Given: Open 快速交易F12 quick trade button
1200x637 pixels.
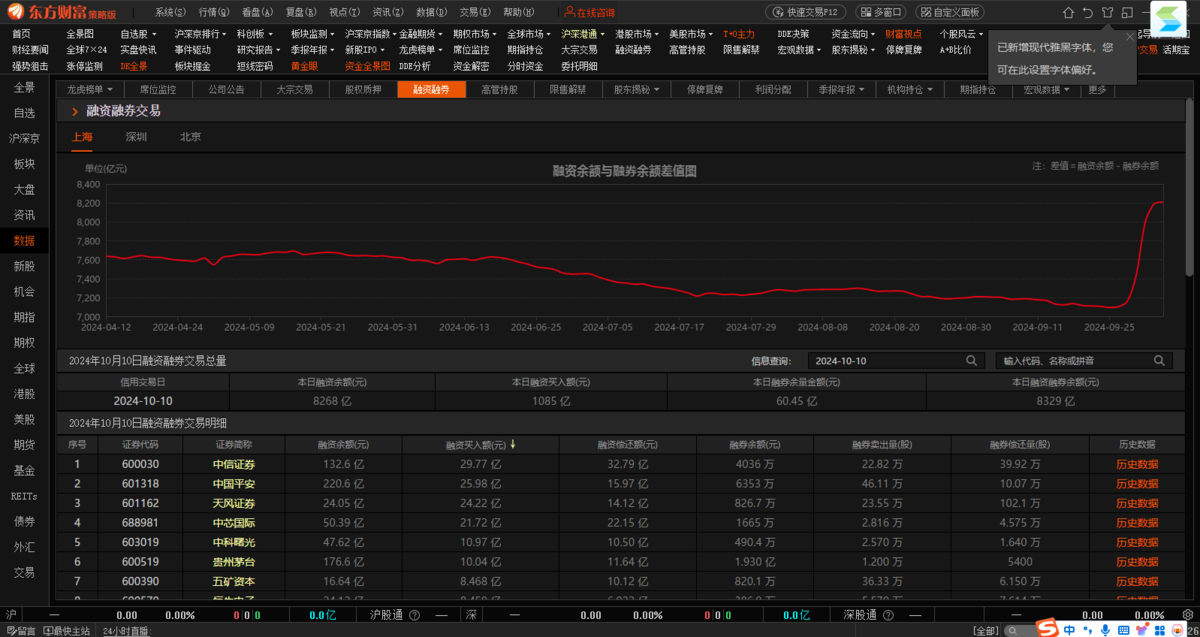Looking at the screenshot, I should click(x=806, y=12).
